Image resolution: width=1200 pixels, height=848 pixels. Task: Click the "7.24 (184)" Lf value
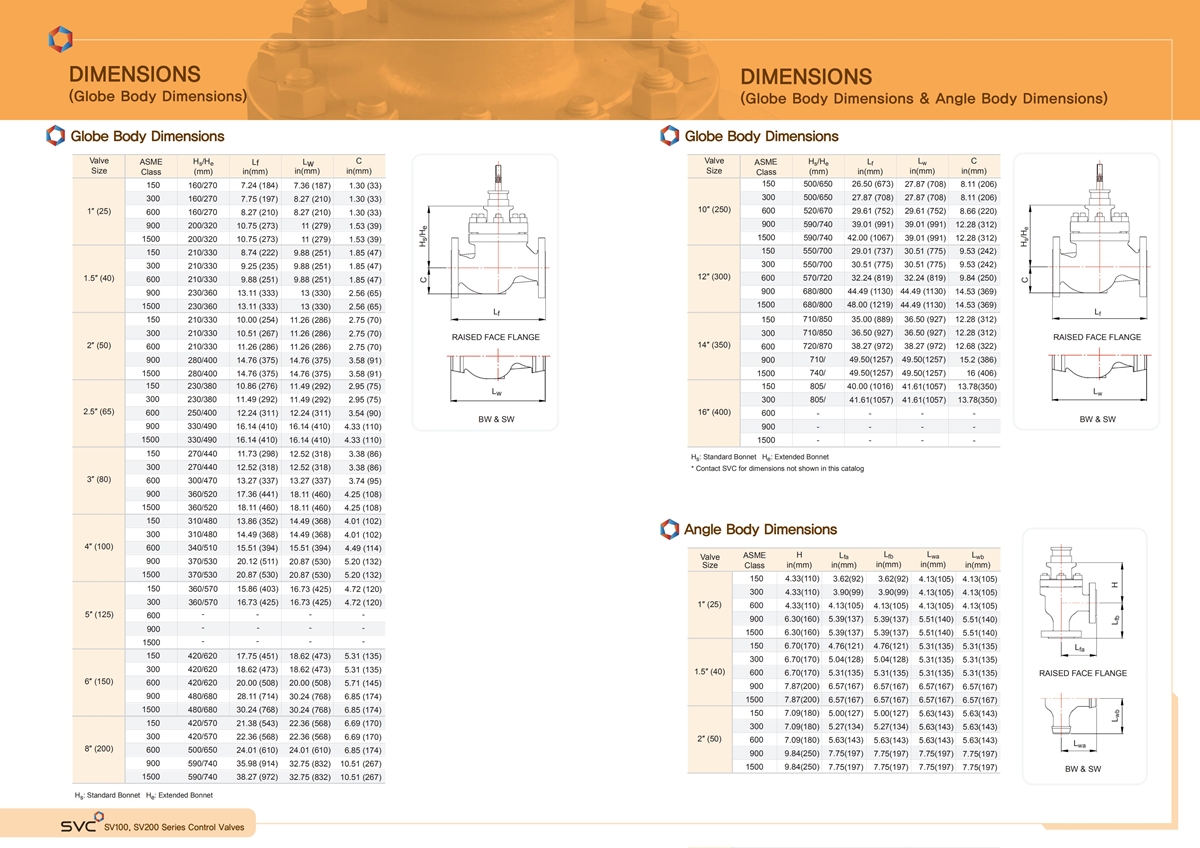pyautogui.click(x=258, y=186)
